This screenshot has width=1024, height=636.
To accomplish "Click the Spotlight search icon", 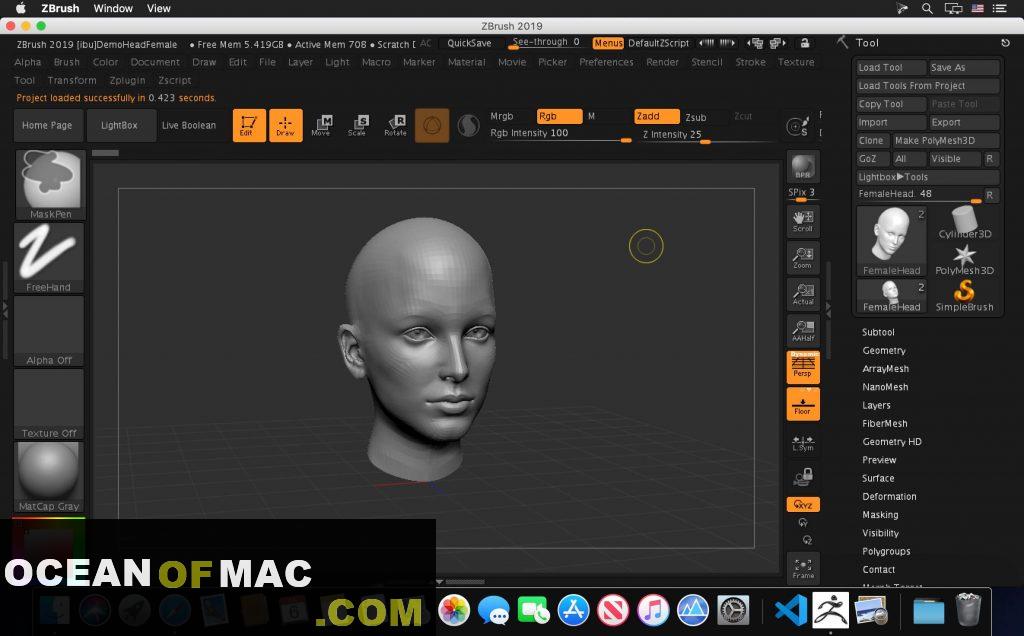I will (927, 8).
